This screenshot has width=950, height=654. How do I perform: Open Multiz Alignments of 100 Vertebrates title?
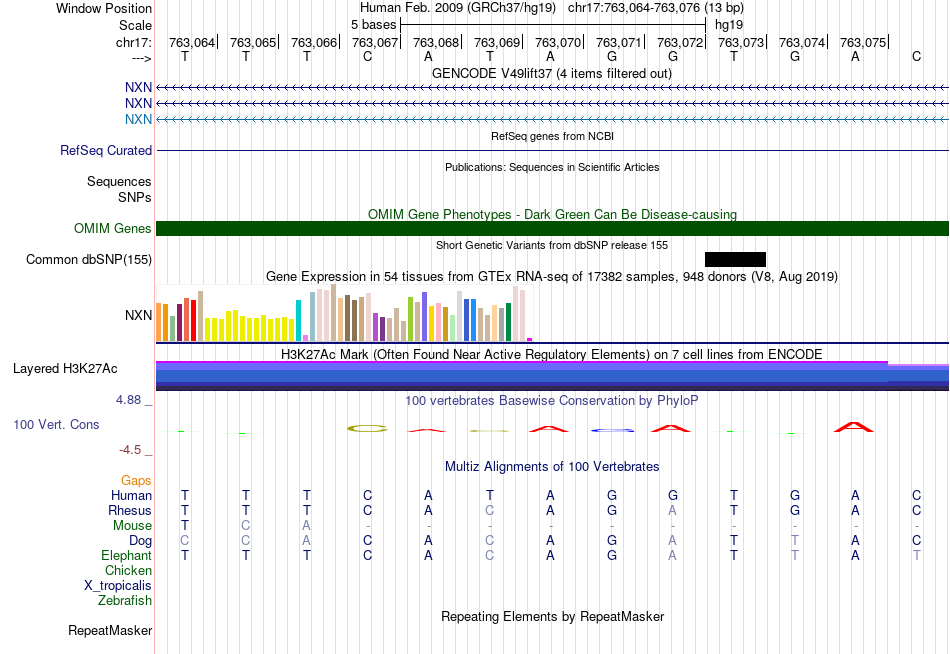coord(552,467)
